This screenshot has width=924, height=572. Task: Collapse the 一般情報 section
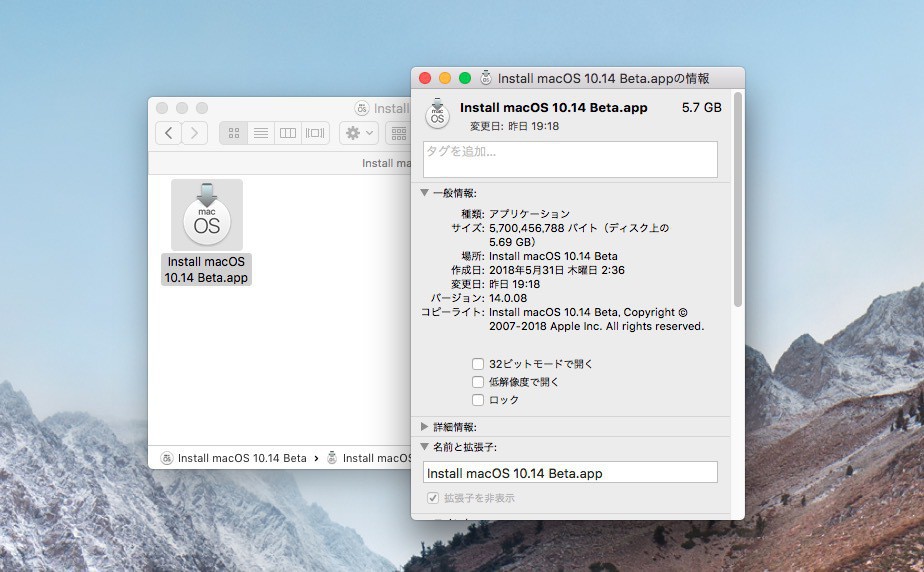pyautogui.click(x=424, y=193)
